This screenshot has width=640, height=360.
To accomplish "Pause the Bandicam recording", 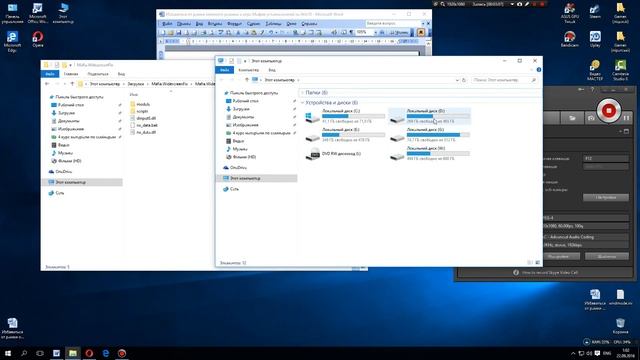I will (x=626, y=118).
